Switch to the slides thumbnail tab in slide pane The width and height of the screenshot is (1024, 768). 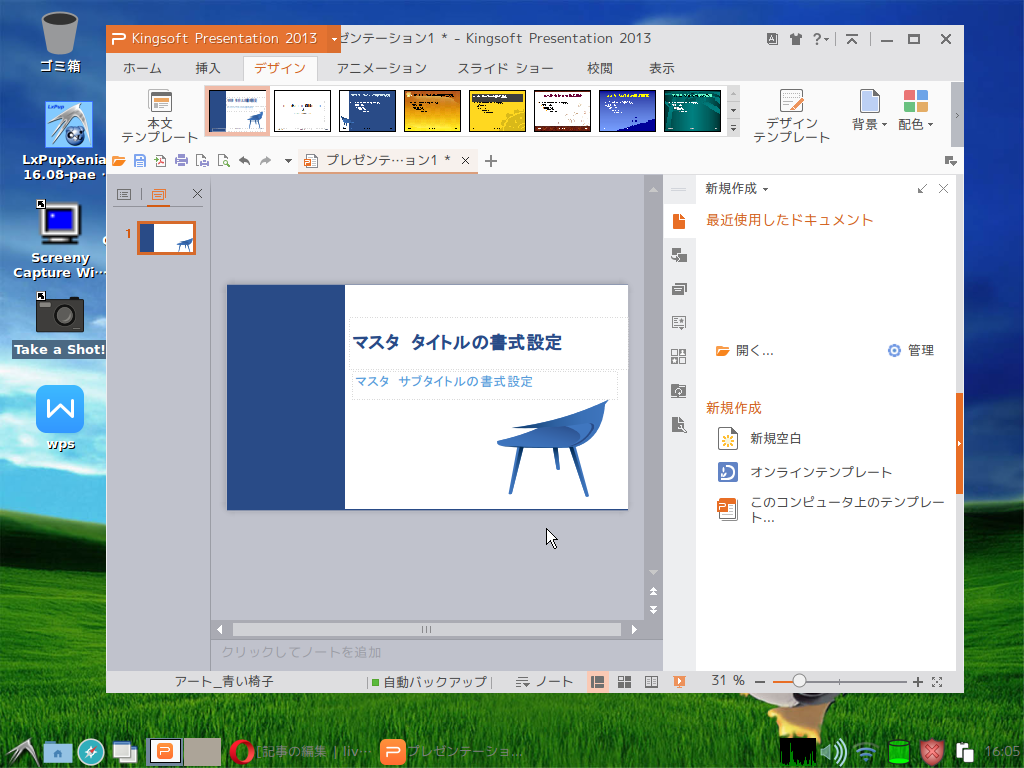[x=159, y=194]
